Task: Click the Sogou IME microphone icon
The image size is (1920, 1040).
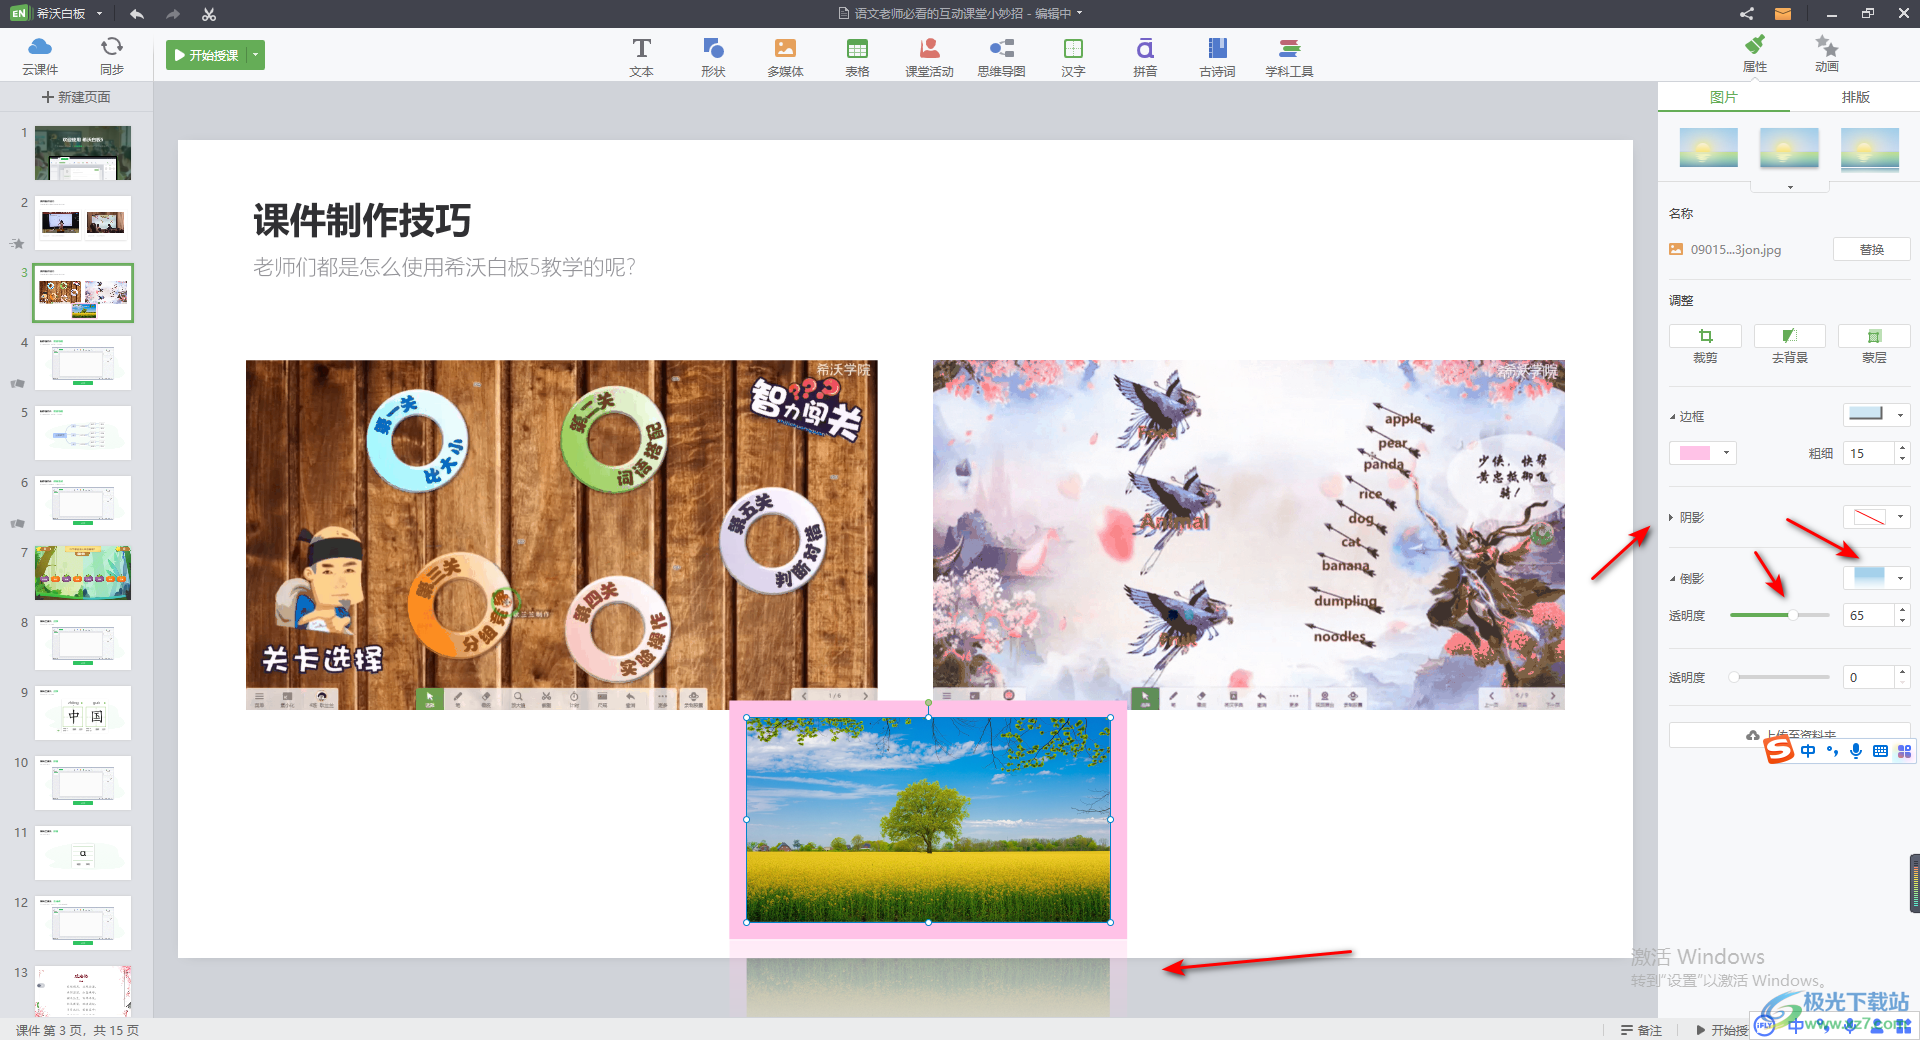Action: 1856,751
